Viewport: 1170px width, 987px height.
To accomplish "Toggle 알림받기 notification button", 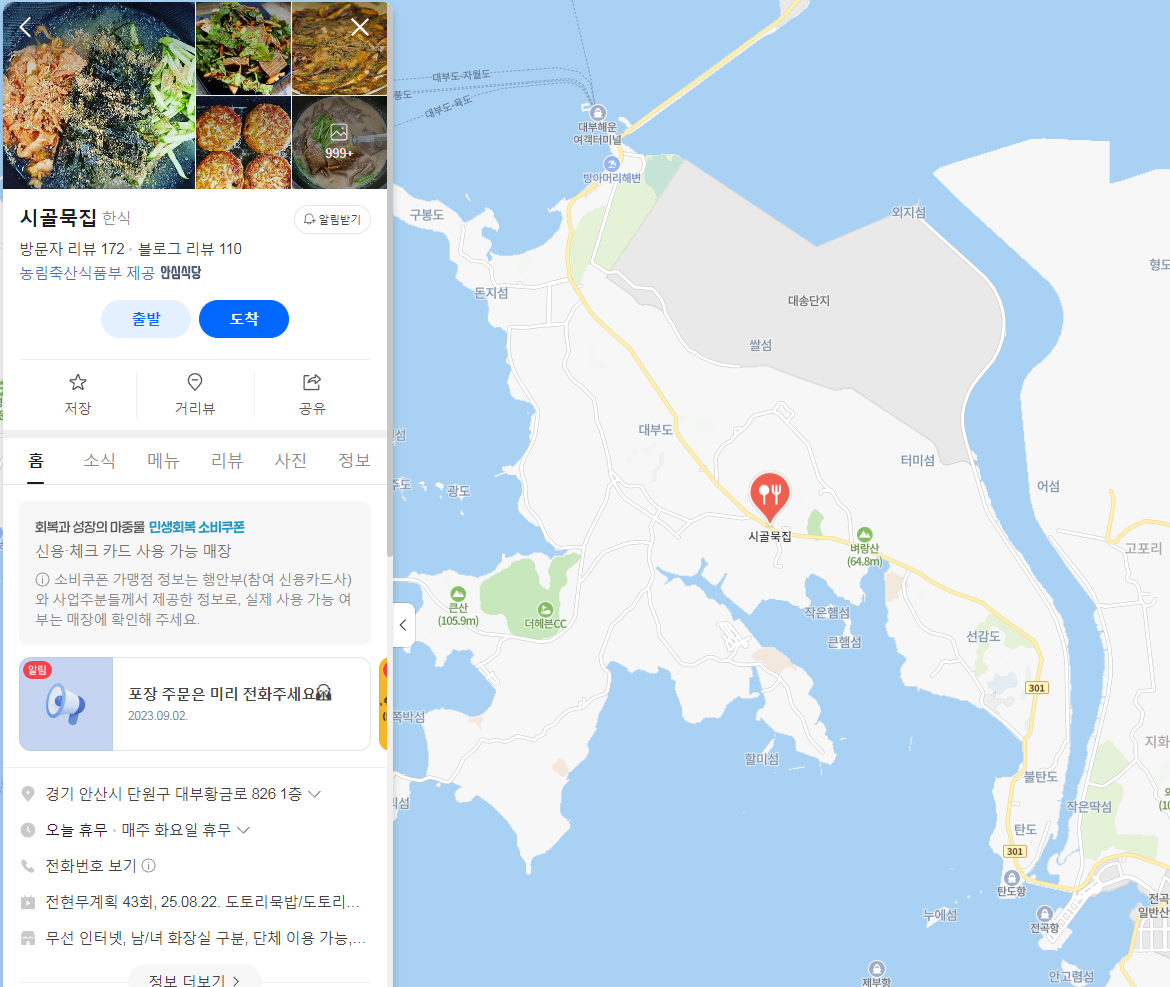I will [332, 219].
